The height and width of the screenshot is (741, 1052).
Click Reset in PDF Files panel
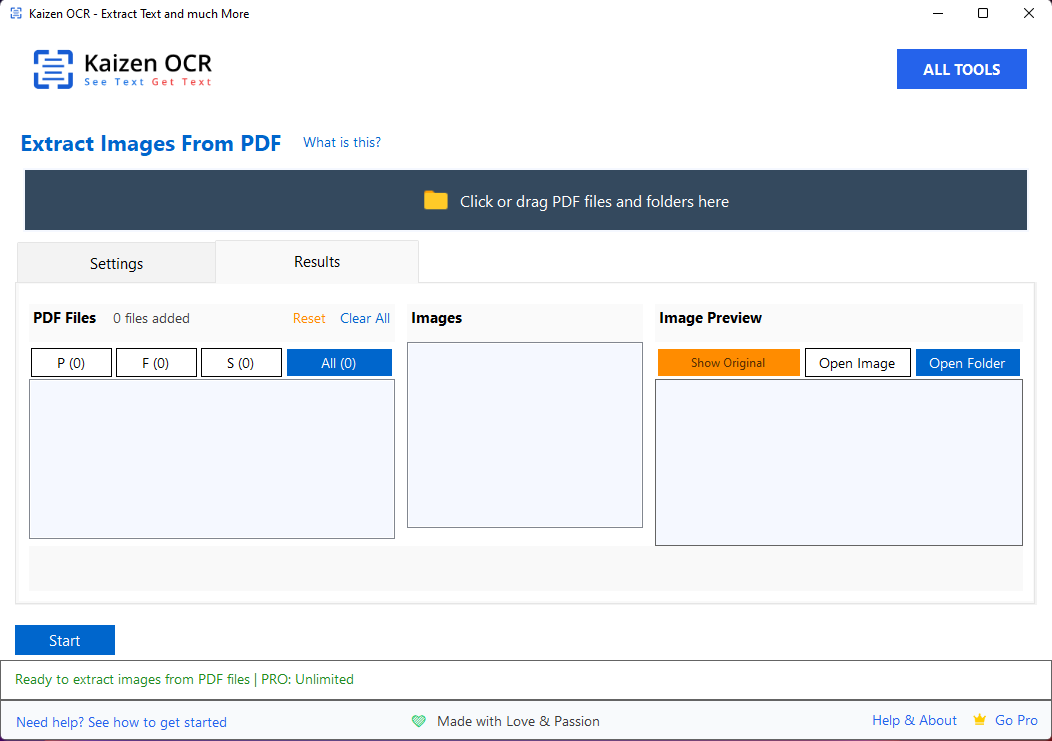pyautogui.click(x=309, y=318)
